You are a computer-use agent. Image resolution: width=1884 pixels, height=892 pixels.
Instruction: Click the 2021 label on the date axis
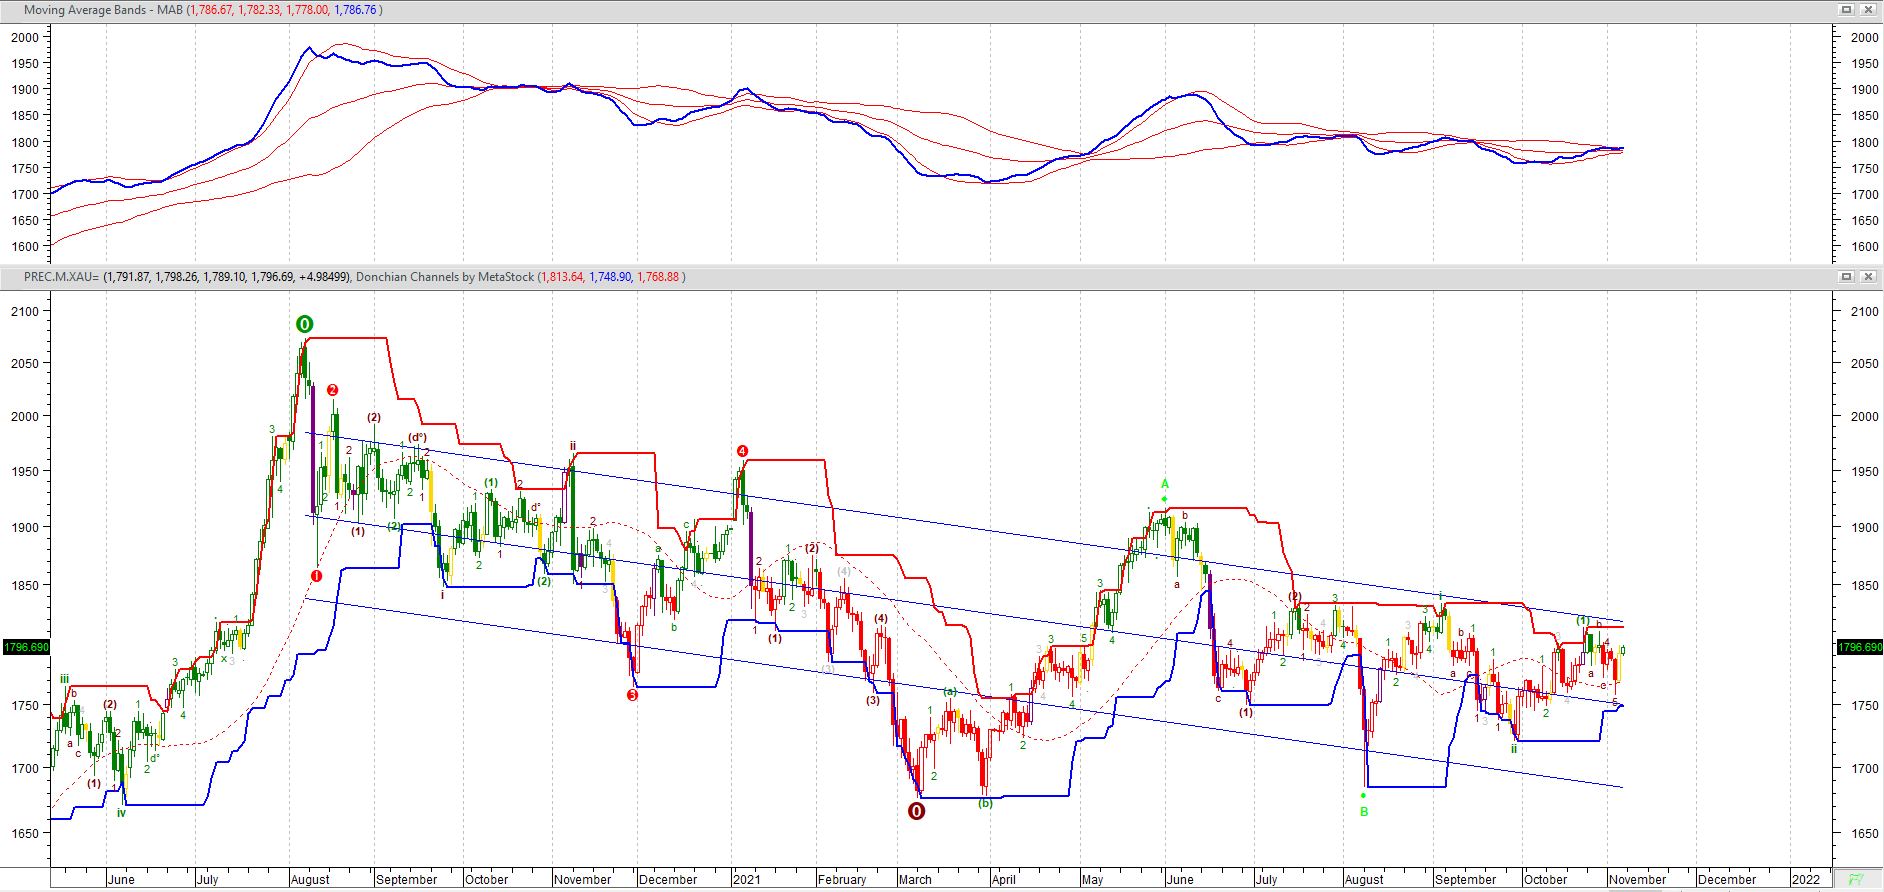click(747, 880)
